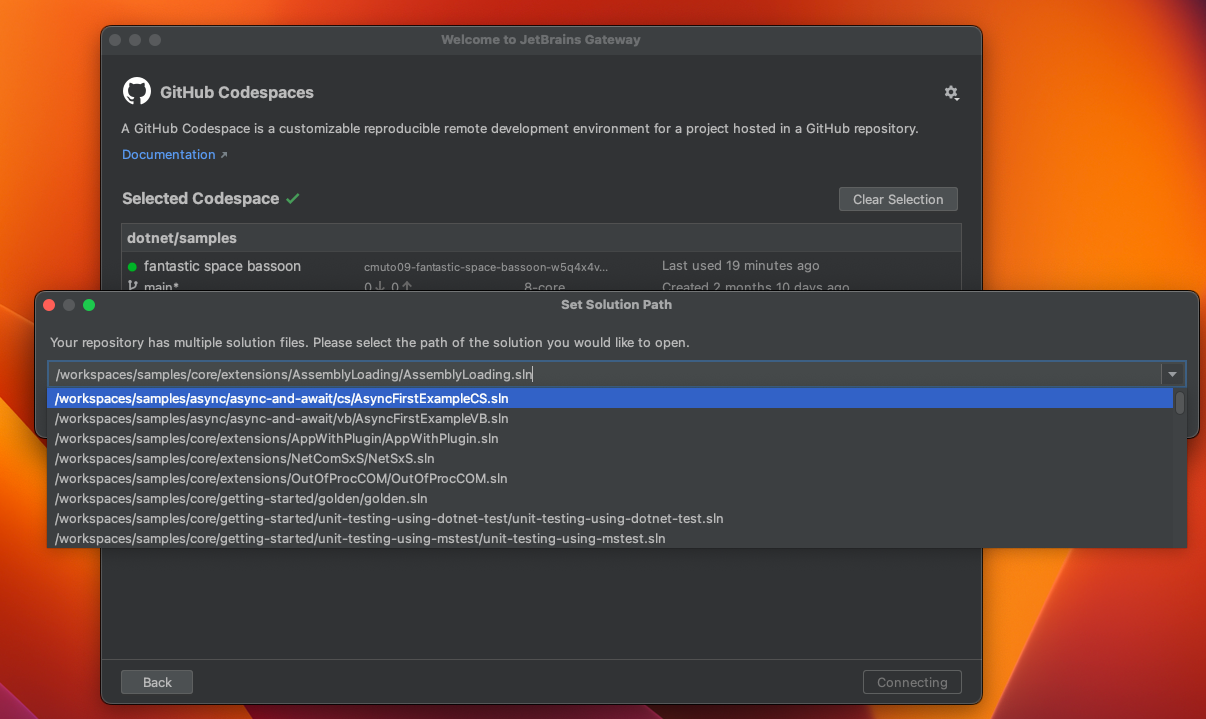Click the GitHub Octocat logo
This screenshot has width=1206, height=719.
point(137,92)
